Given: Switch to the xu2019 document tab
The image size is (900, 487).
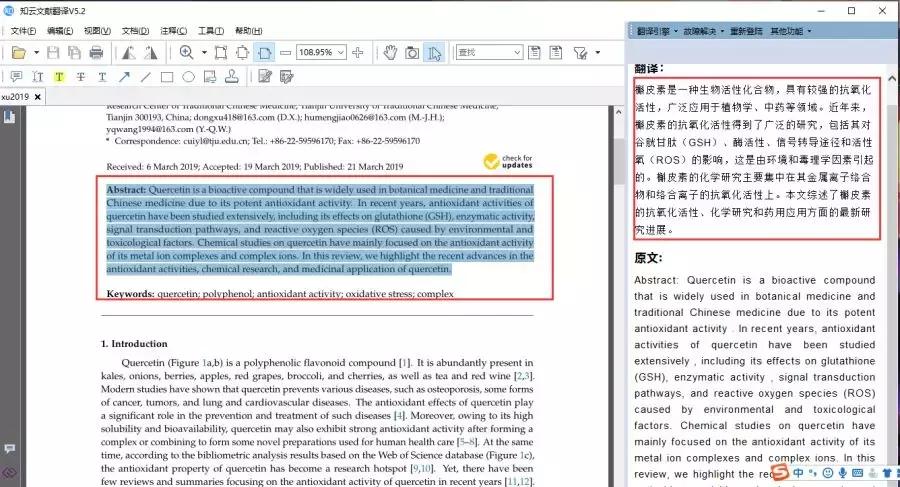Looking at the screenshot, I should (15, 96).
